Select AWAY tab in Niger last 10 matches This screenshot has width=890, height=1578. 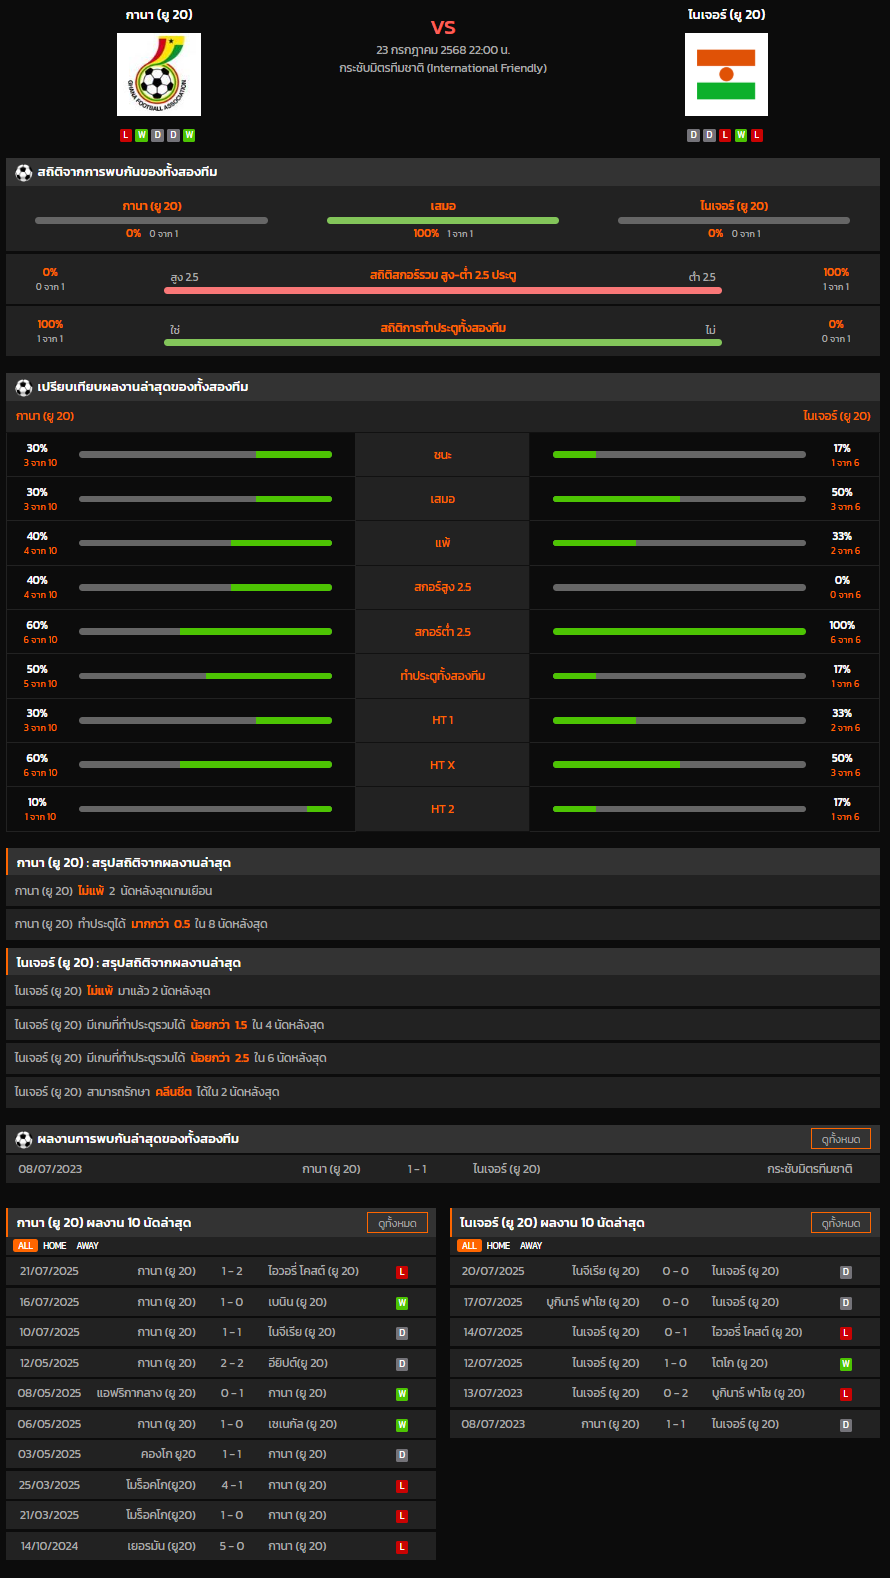click(531, 1246)
